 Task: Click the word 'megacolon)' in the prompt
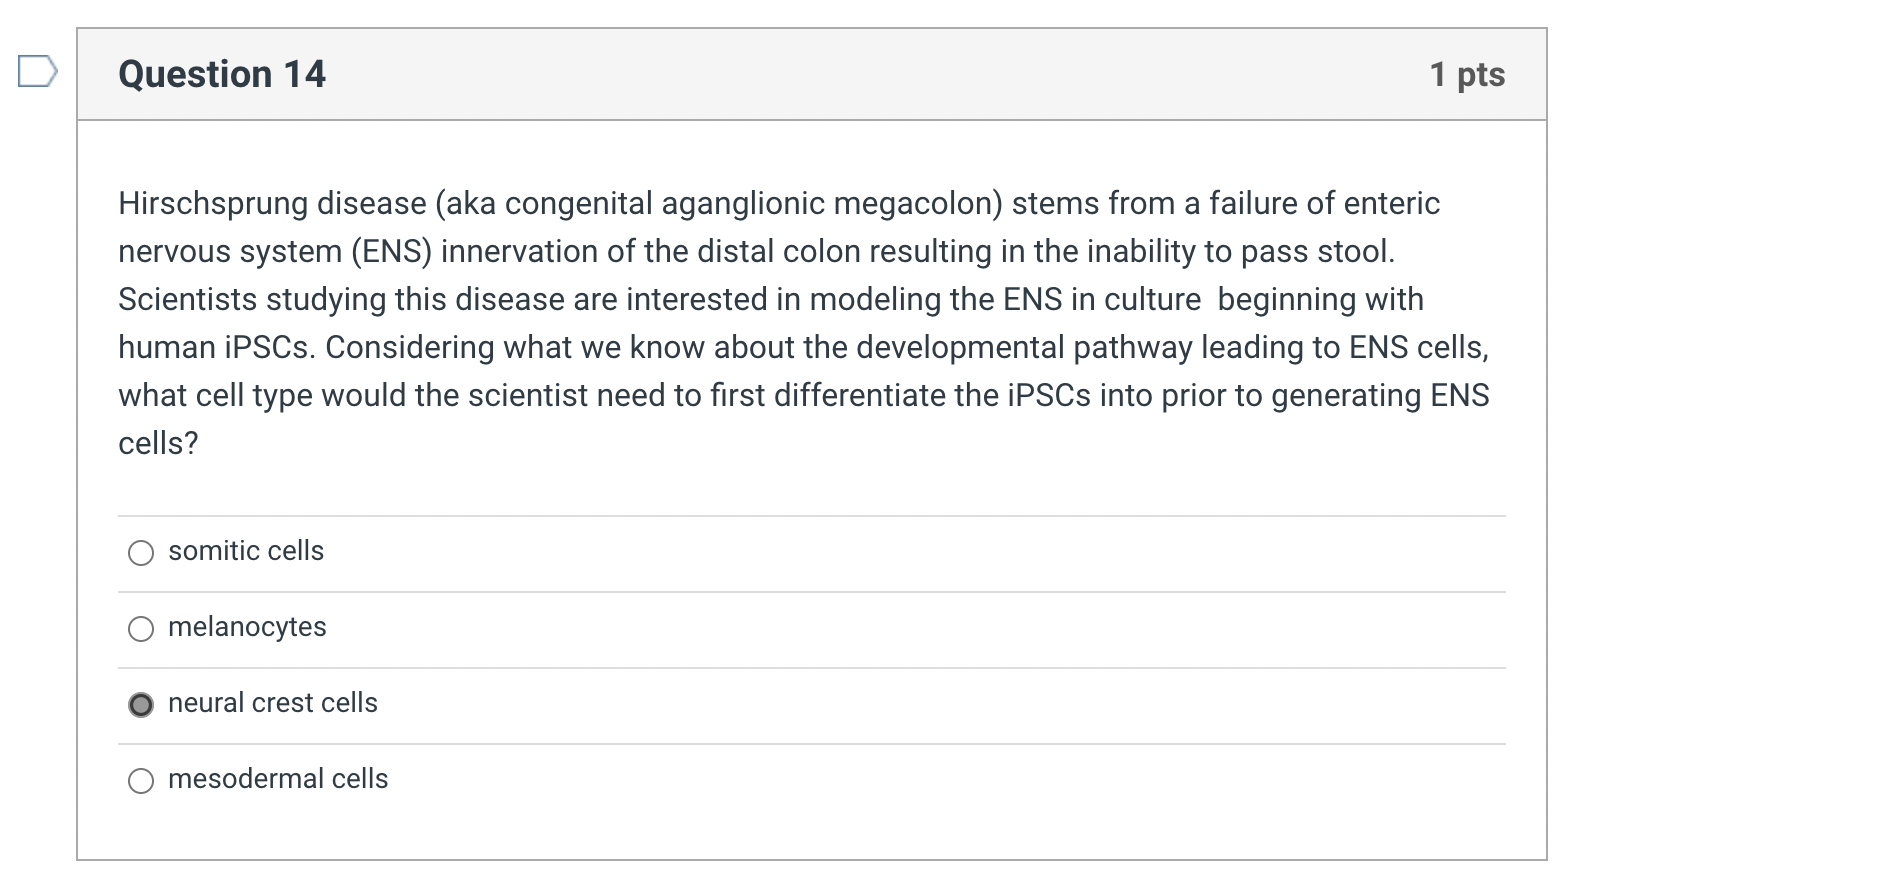pos(917,204)
